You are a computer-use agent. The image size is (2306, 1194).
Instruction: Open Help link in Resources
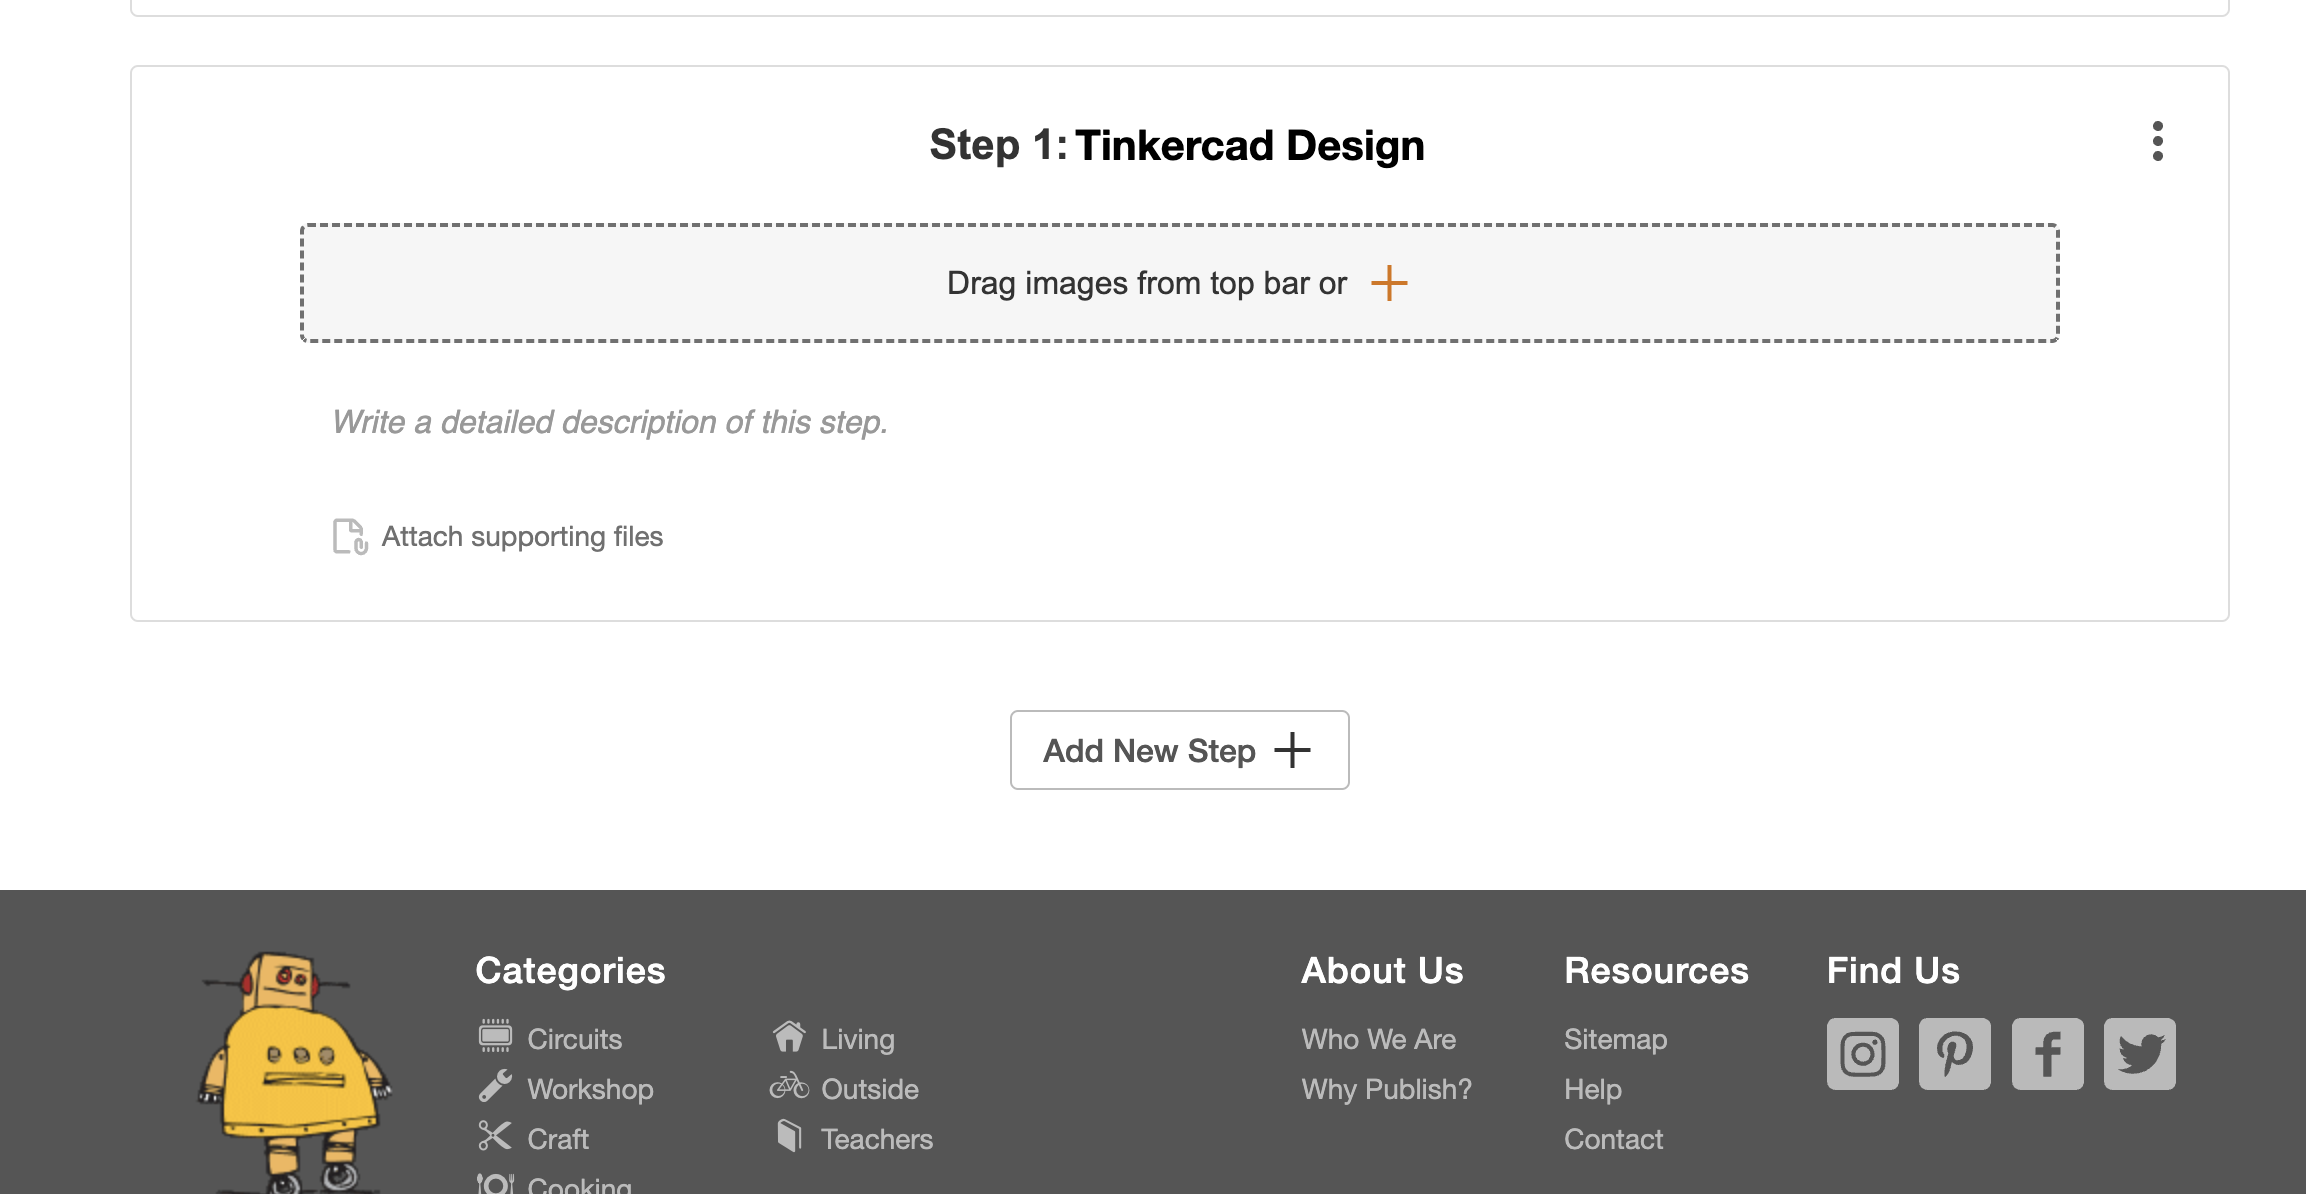coord(1593,1089)
